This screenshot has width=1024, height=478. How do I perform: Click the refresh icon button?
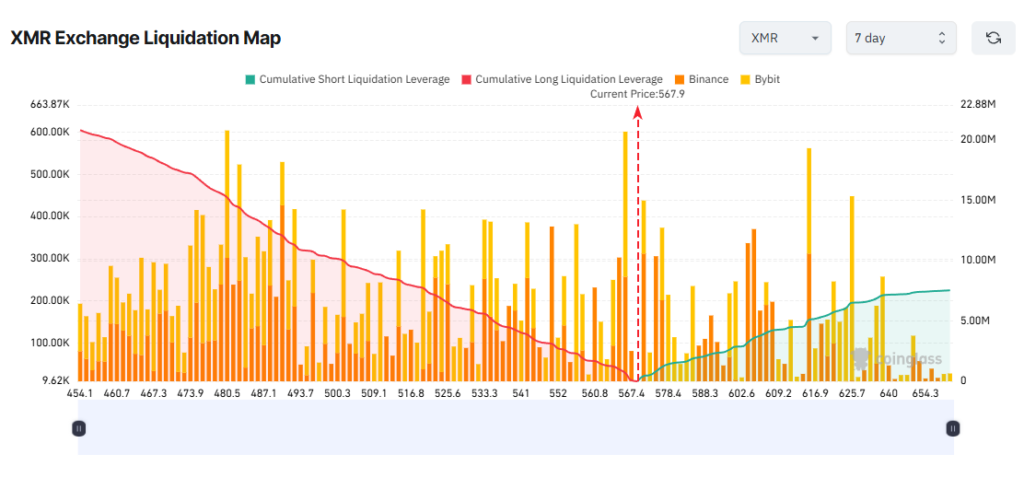point(993,38)
